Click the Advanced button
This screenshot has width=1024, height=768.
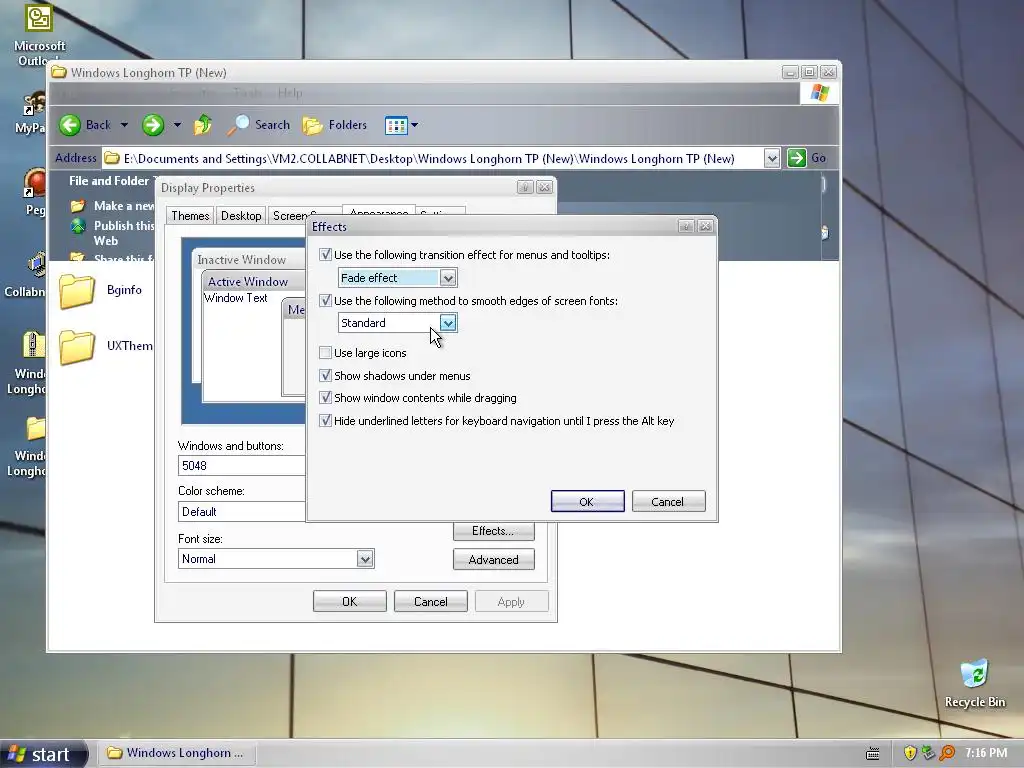(x=493, y=560)
